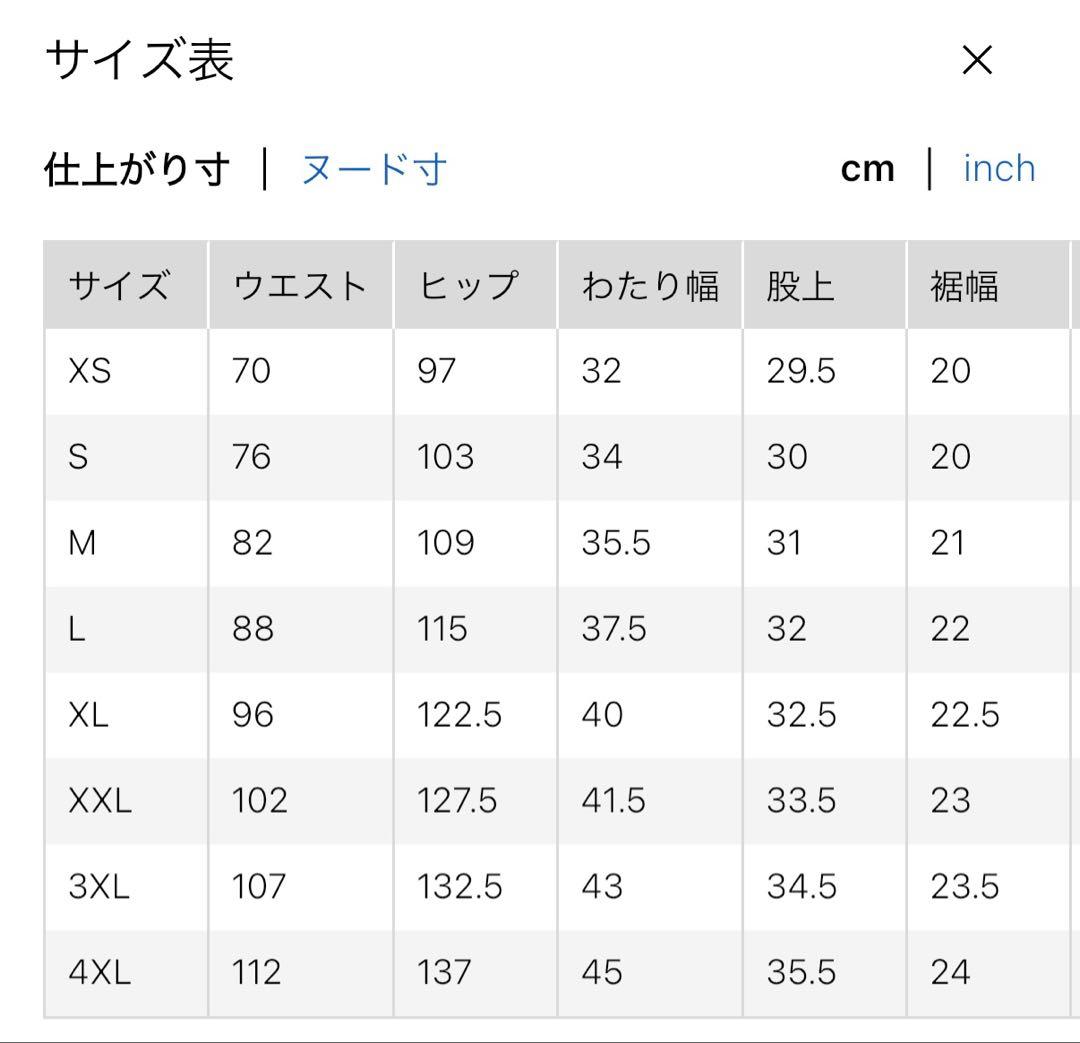The image size is (1080, 1043).
Task: Close the サイズ表 size chart dialog
Action: point(976,61)
